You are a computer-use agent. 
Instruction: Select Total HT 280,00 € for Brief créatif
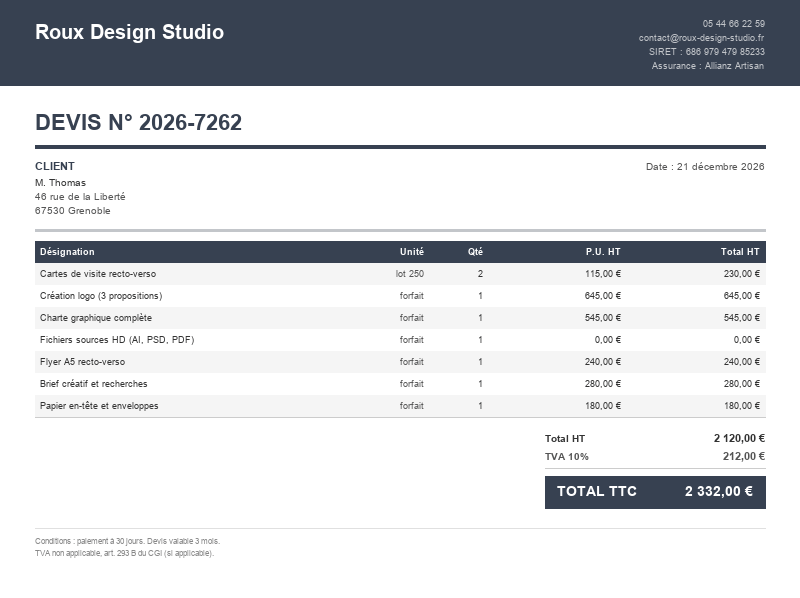point(742,384)
